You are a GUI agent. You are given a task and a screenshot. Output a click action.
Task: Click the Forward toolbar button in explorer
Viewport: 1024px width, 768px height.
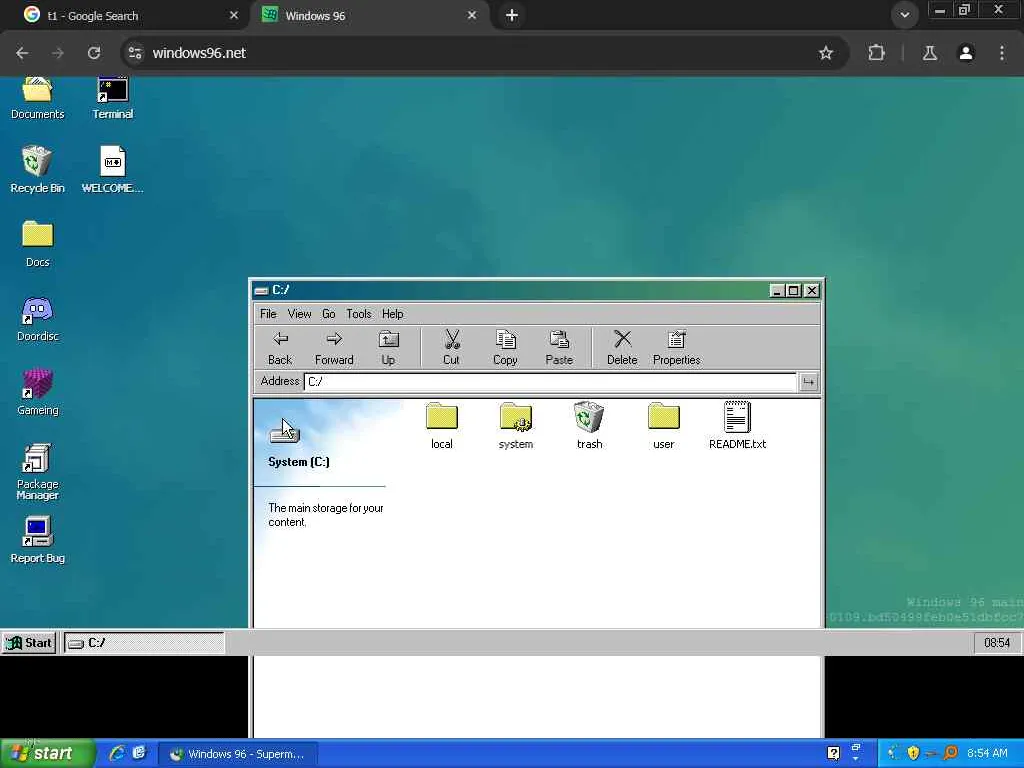(x=334, y=348)
